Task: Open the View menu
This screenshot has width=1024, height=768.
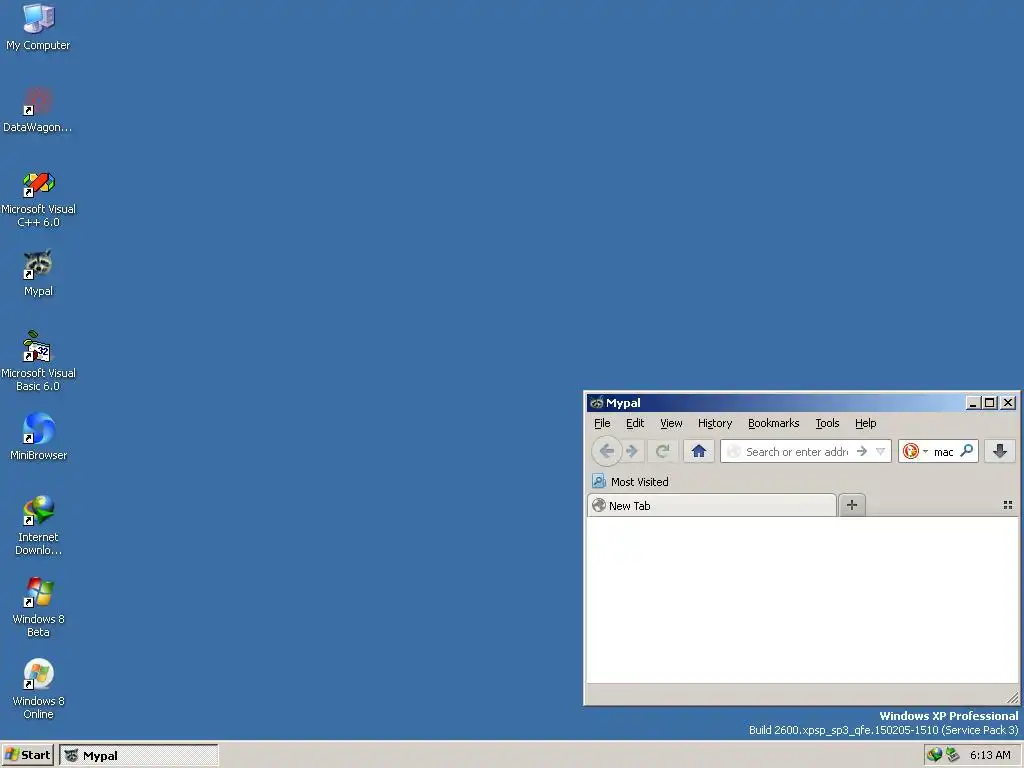Action: coord(671,423)
